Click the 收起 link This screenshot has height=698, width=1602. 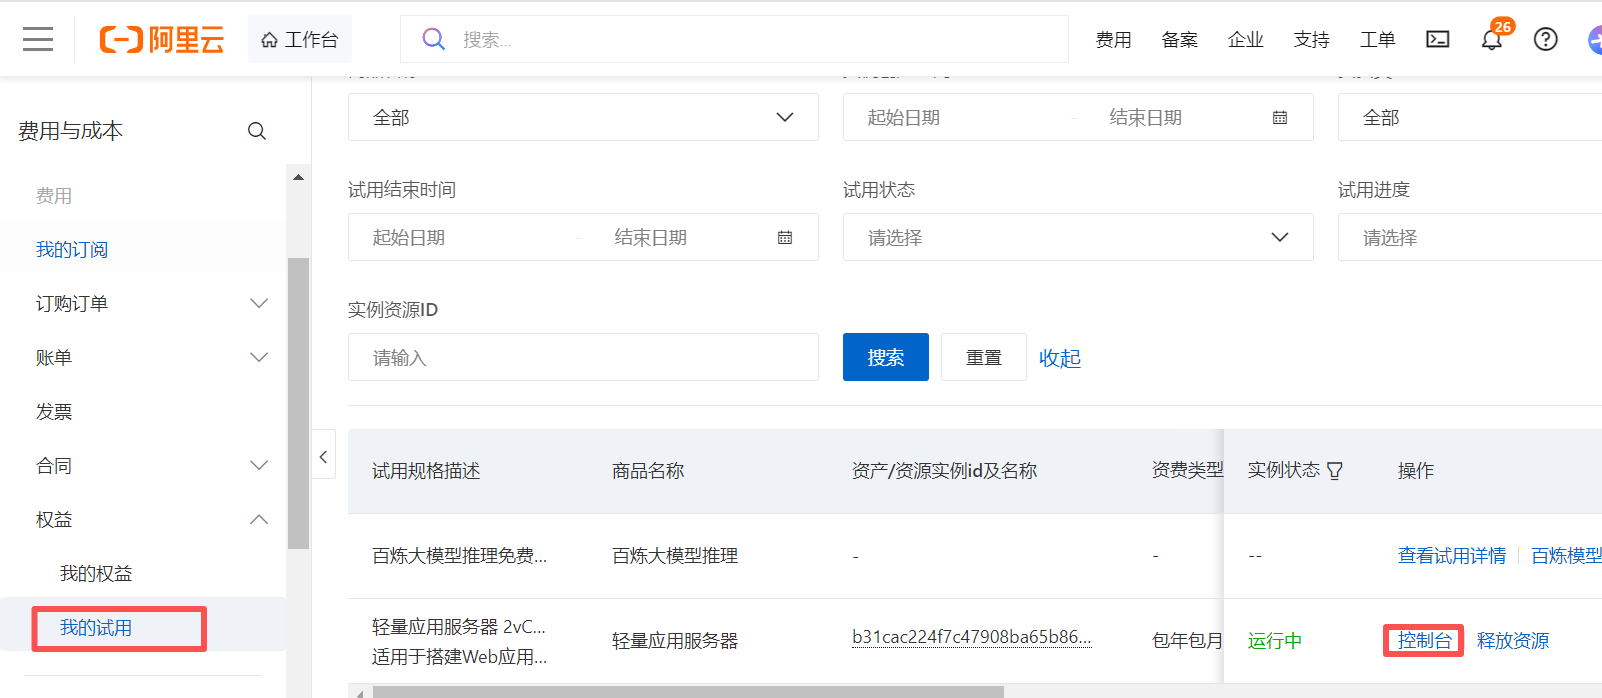(1060, 358)
